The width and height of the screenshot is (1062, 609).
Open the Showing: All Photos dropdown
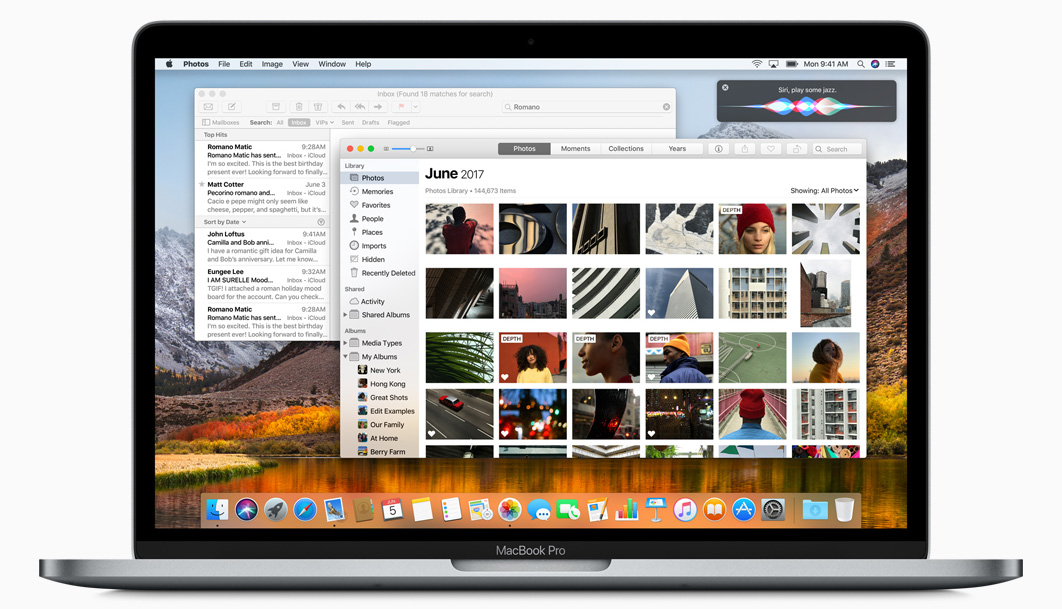click(824, 190)
